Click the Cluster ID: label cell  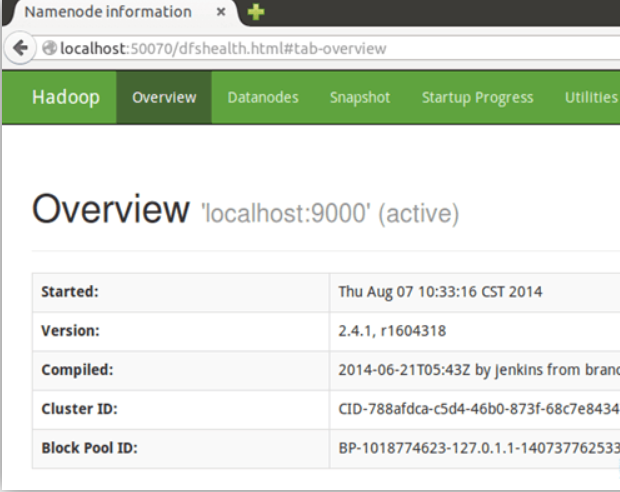pyautogui.click(x=181, y=409)
